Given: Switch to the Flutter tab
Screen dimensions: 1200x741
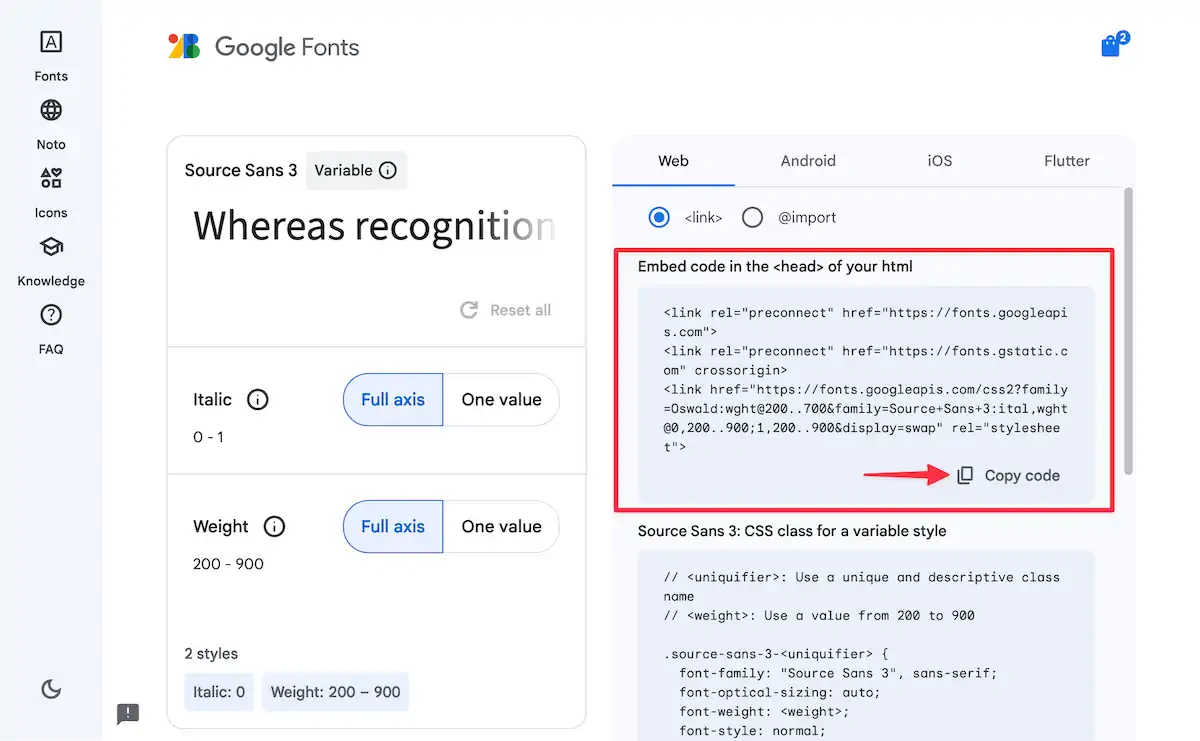Looking at the screenshot, I should [x=1067, y=161].
